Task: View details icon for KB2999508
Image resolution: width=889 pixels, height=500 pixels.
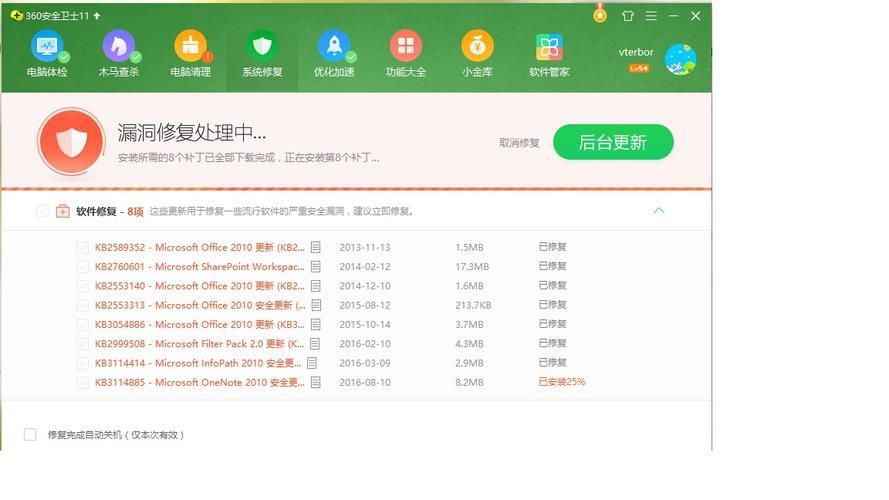Action: 315,344
